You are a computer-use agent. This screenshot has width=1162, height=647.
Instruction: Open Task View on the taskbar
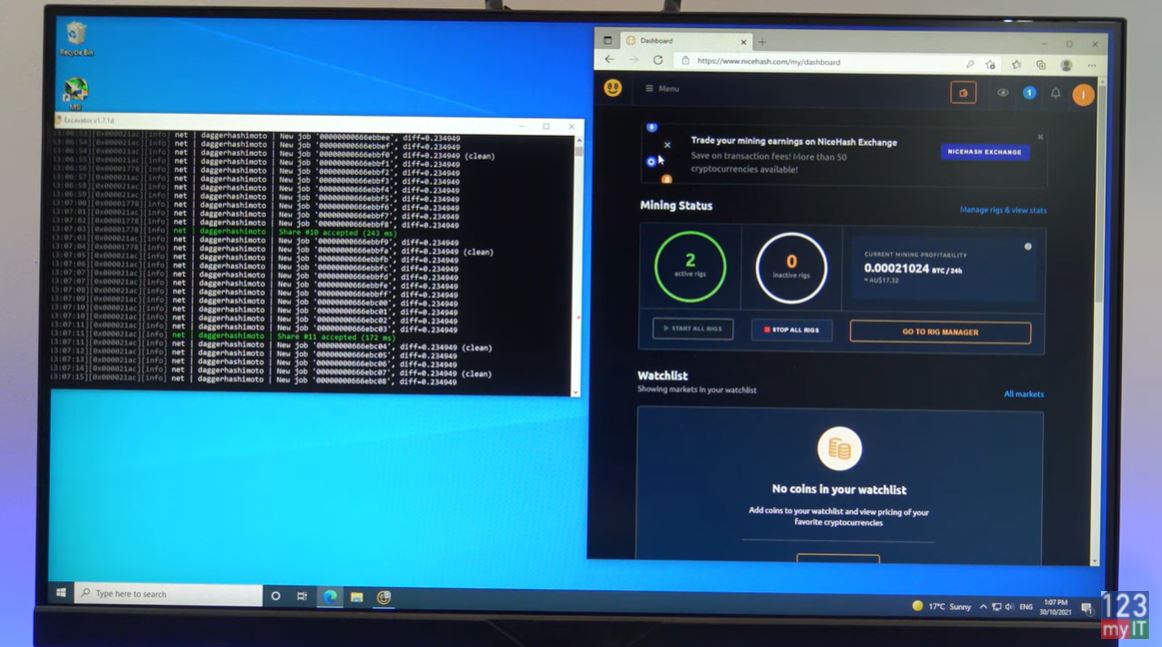302,596
